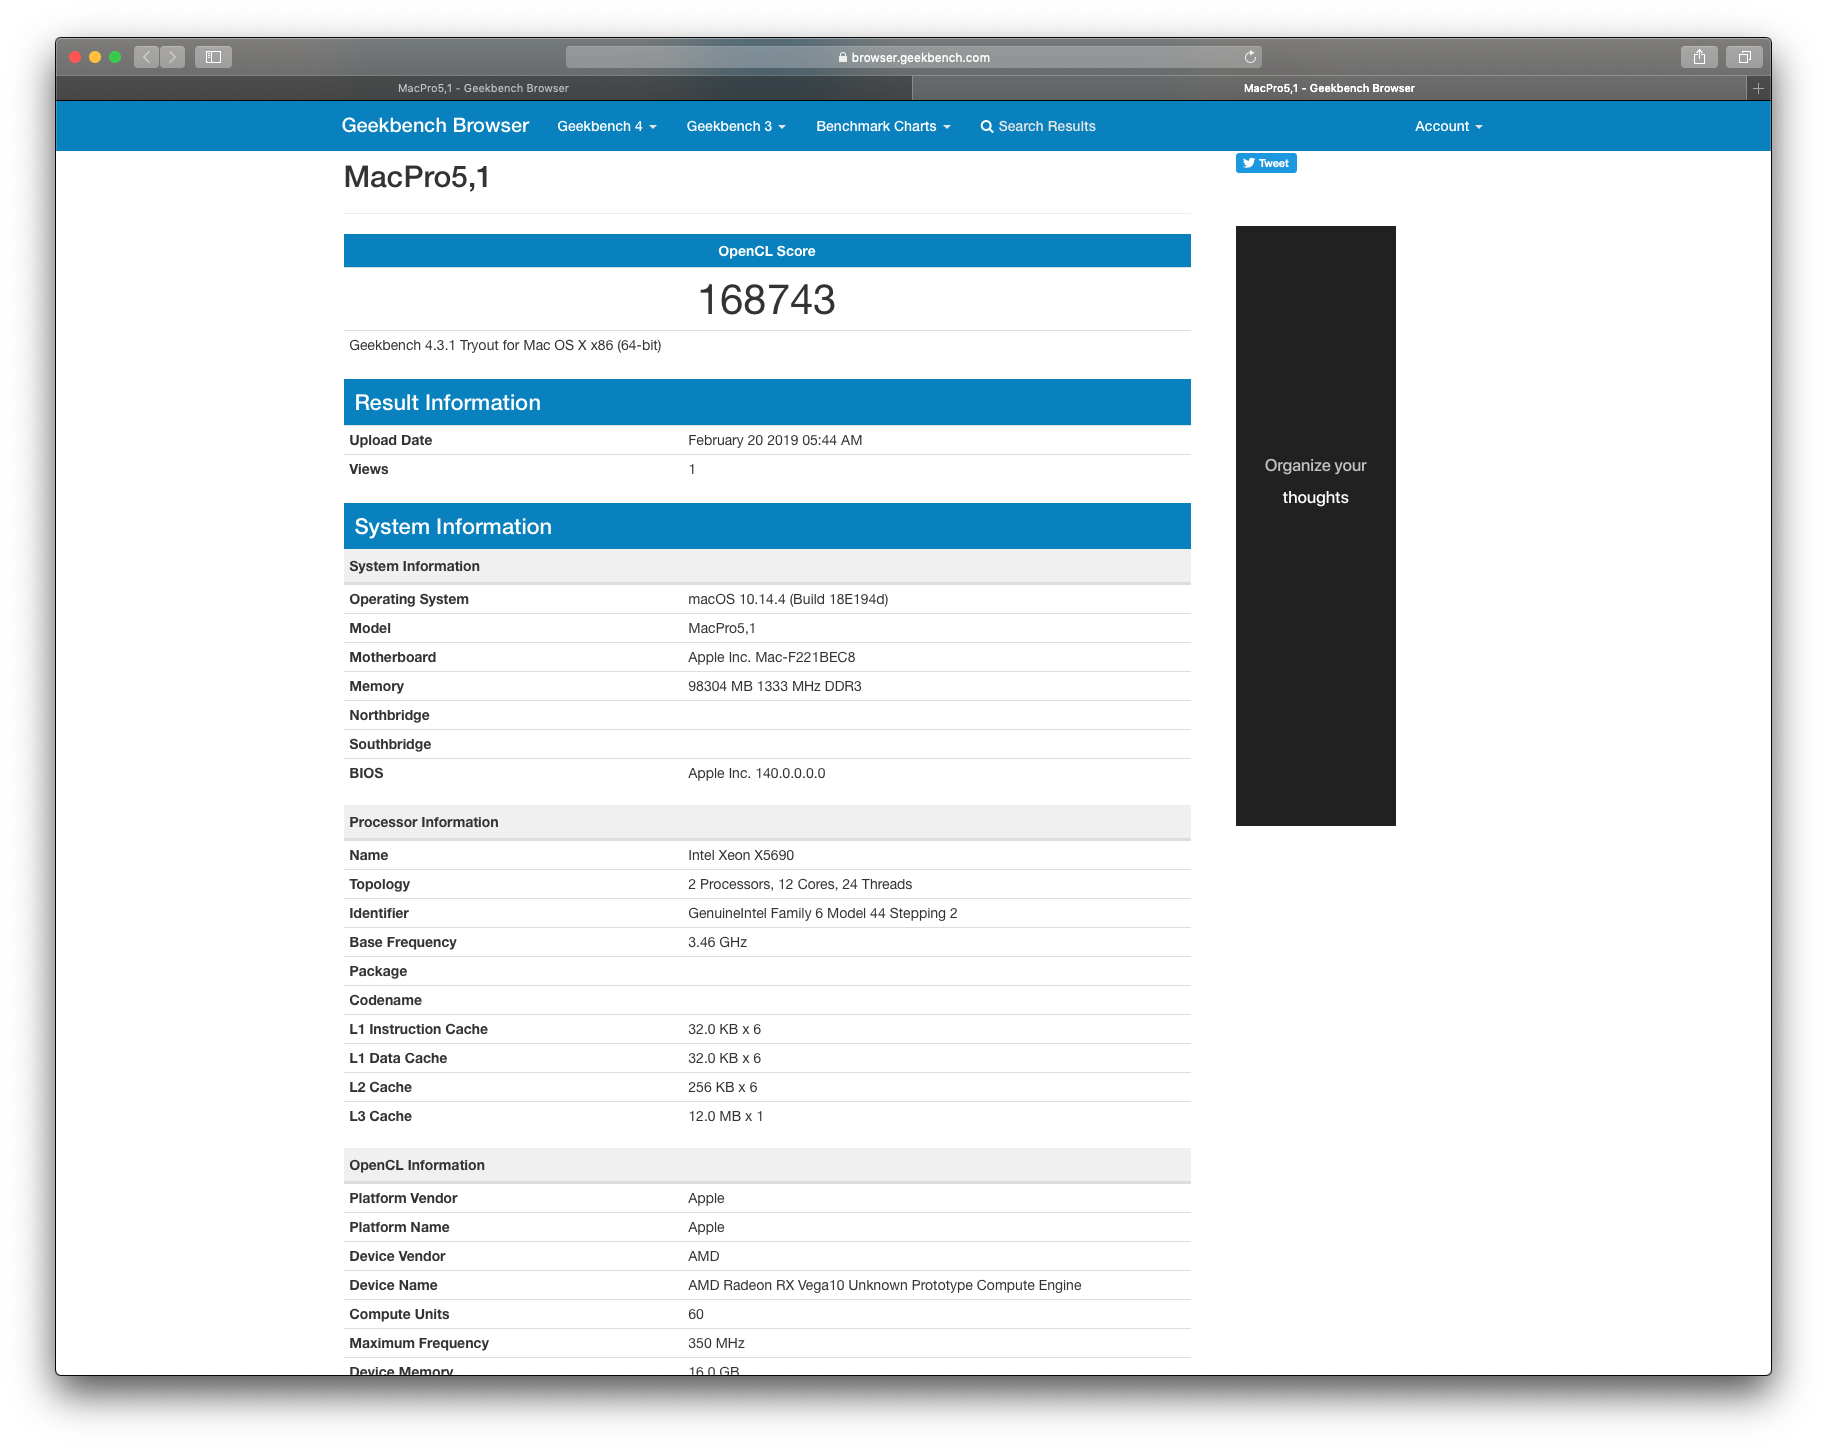Viewport: 1827px width, 1449px height.
Task: Click the Geekbench 4.3.1 Tryout version text
Action: 505,345
